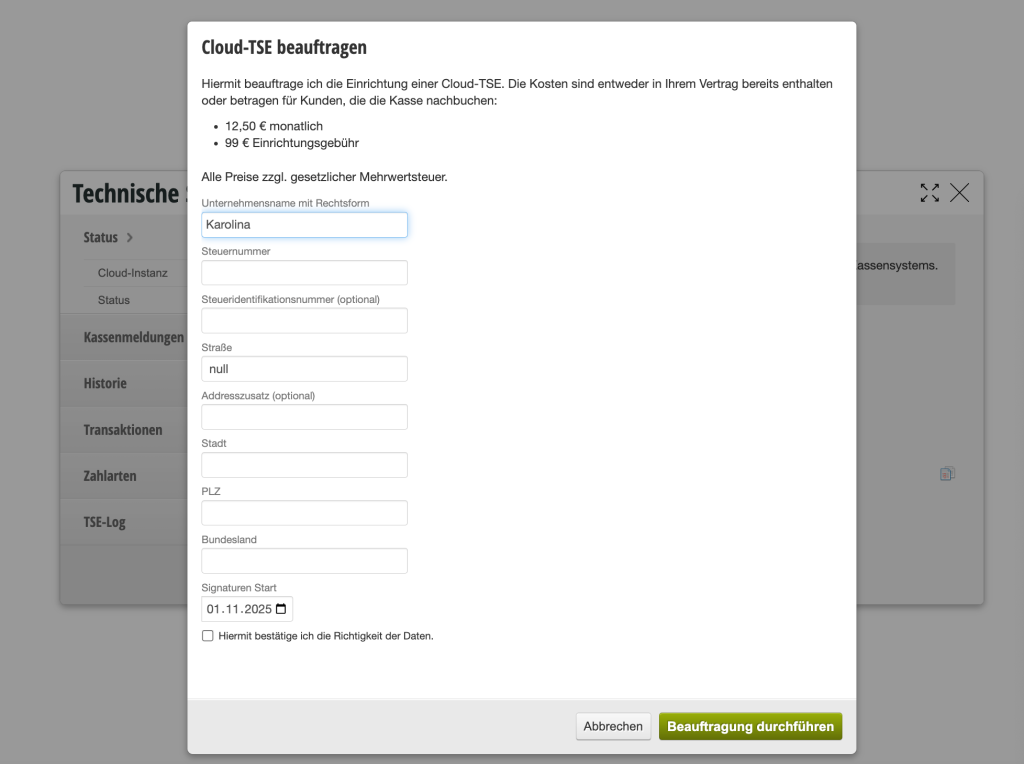Click the Stadt text field
This screenshot has width=1024, height=764.
[304, 465]
